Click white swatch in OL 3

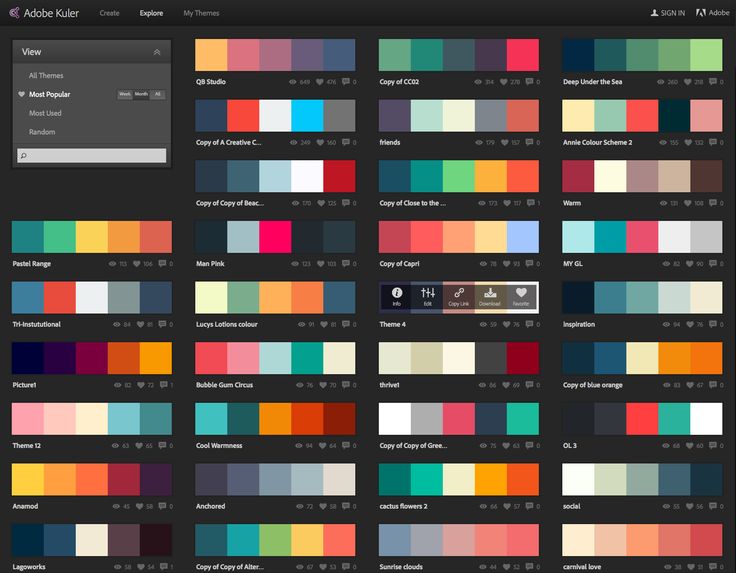click(706, 419)
